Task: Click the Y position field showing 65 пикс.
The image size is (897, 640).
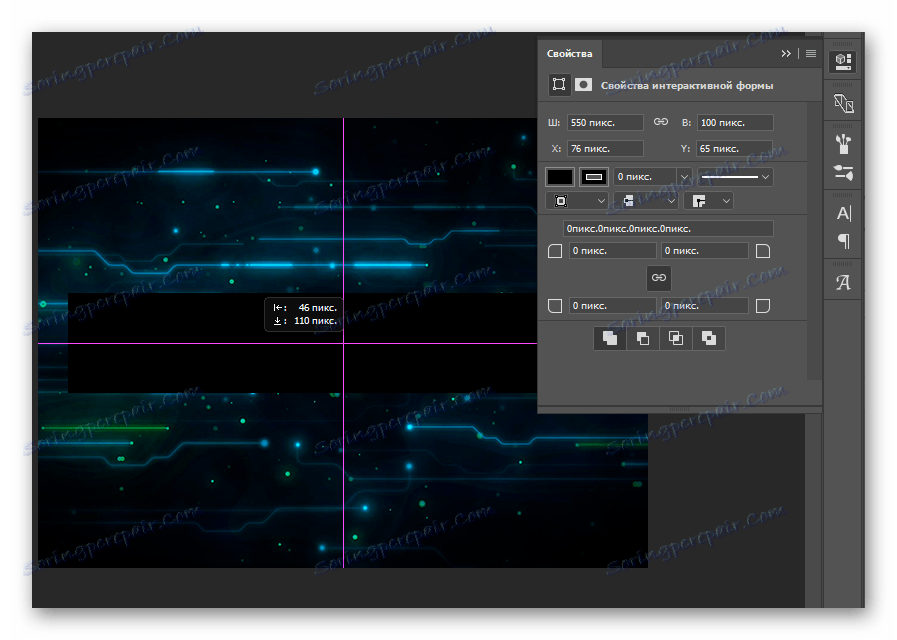Action: pos(735,149)
